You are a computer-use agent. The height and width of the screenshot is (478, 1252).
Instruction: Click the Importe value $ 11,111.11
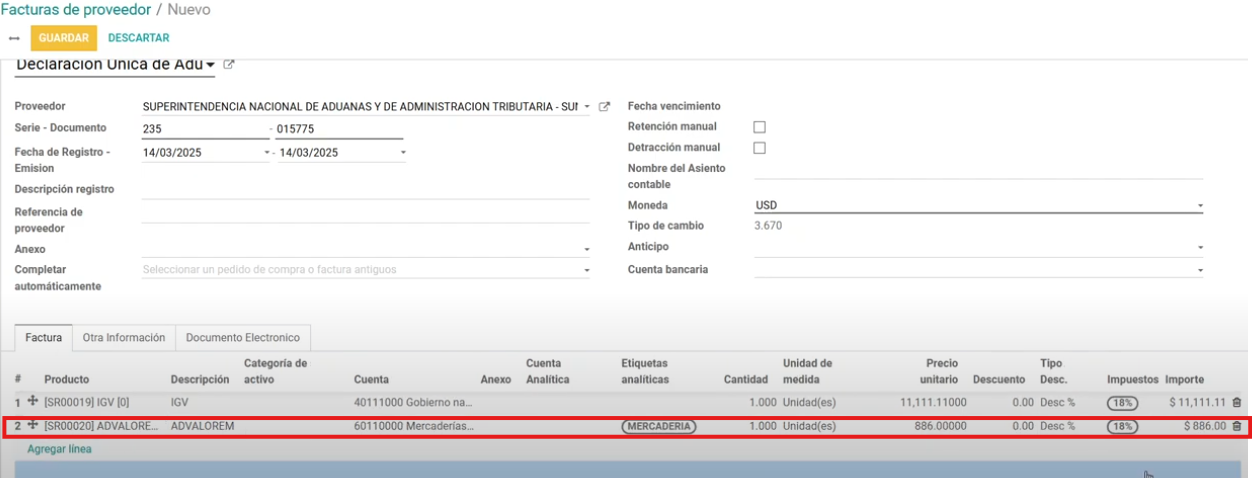coord(1197,402)
